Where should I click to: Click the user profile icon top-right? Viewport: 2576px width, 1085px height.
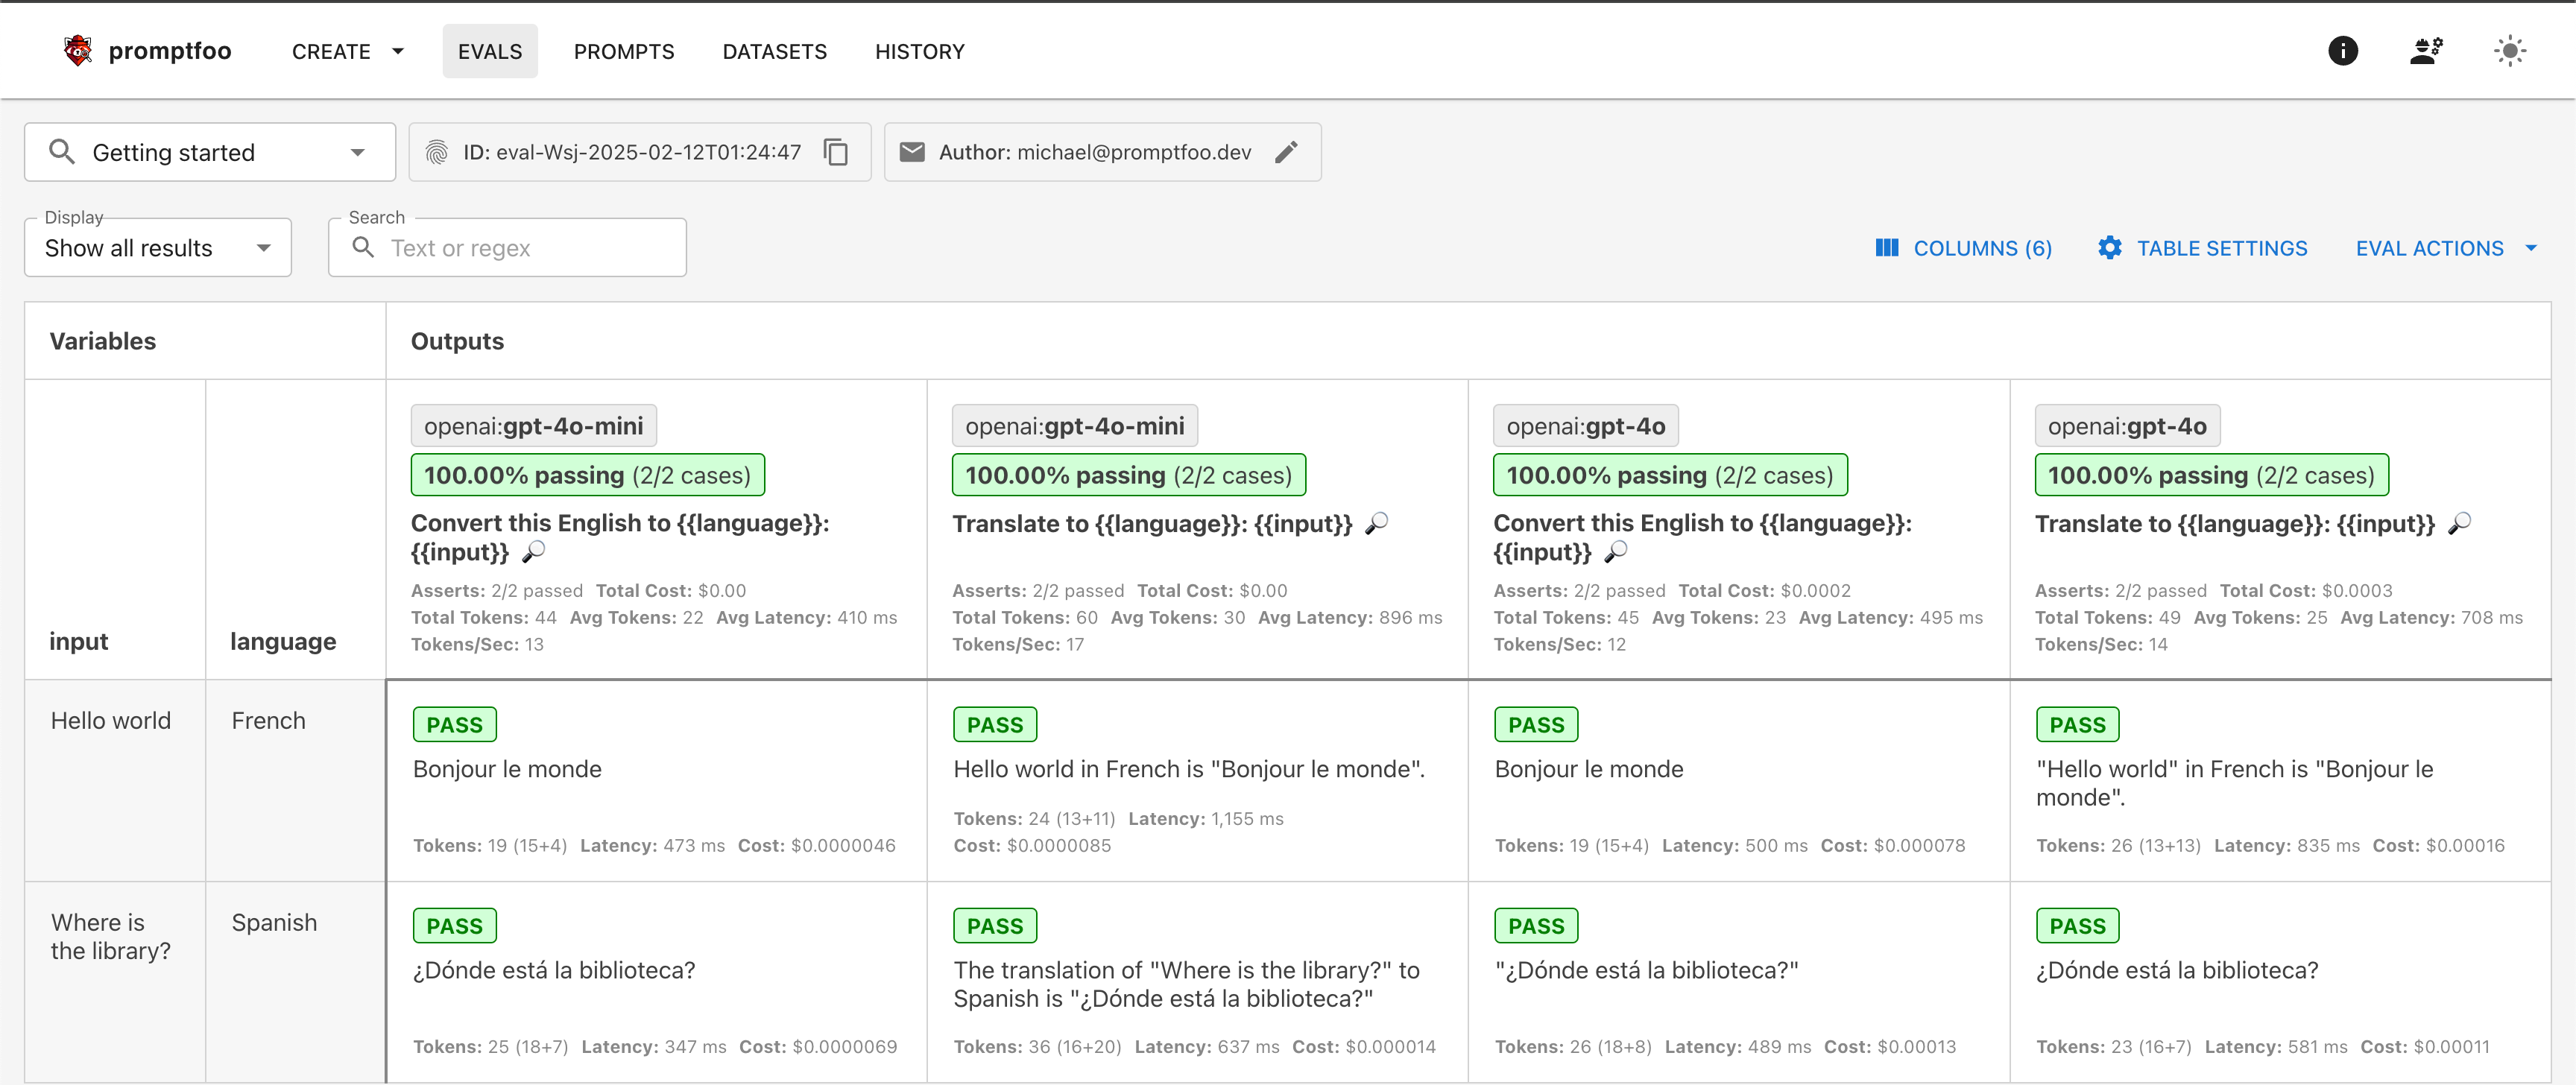click(x=2426, y=49)
